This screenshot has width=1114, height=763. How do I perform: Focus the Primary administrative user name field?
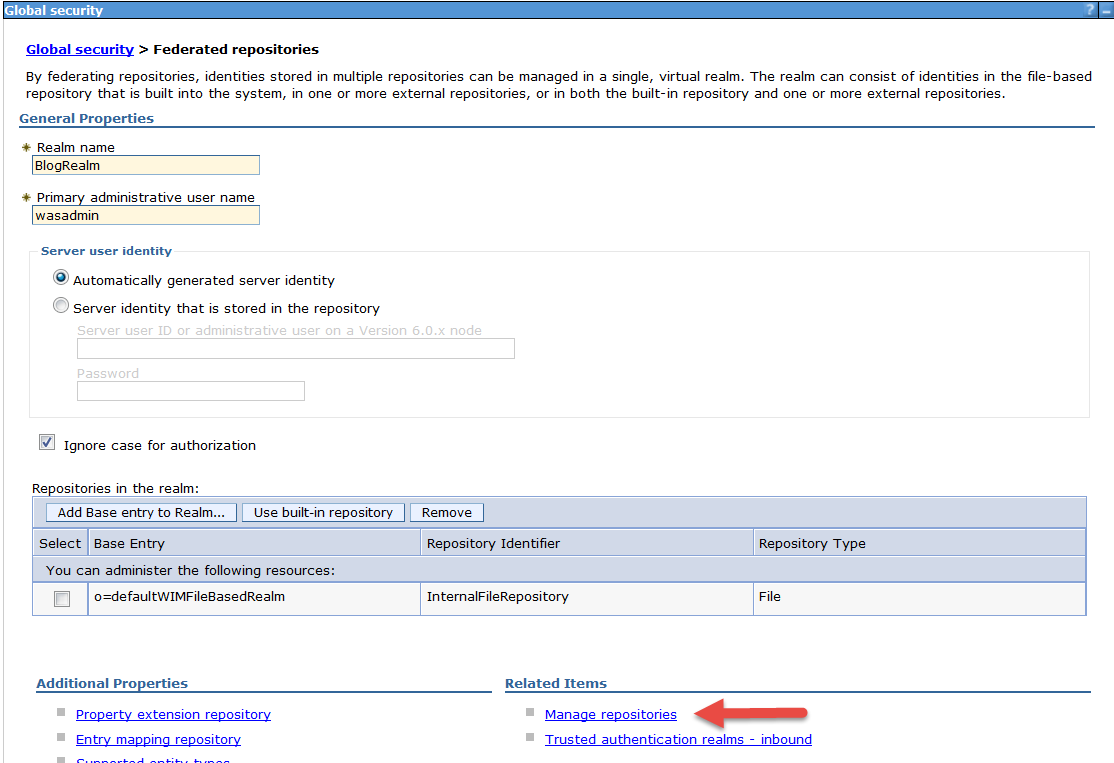tap(145, 215)
